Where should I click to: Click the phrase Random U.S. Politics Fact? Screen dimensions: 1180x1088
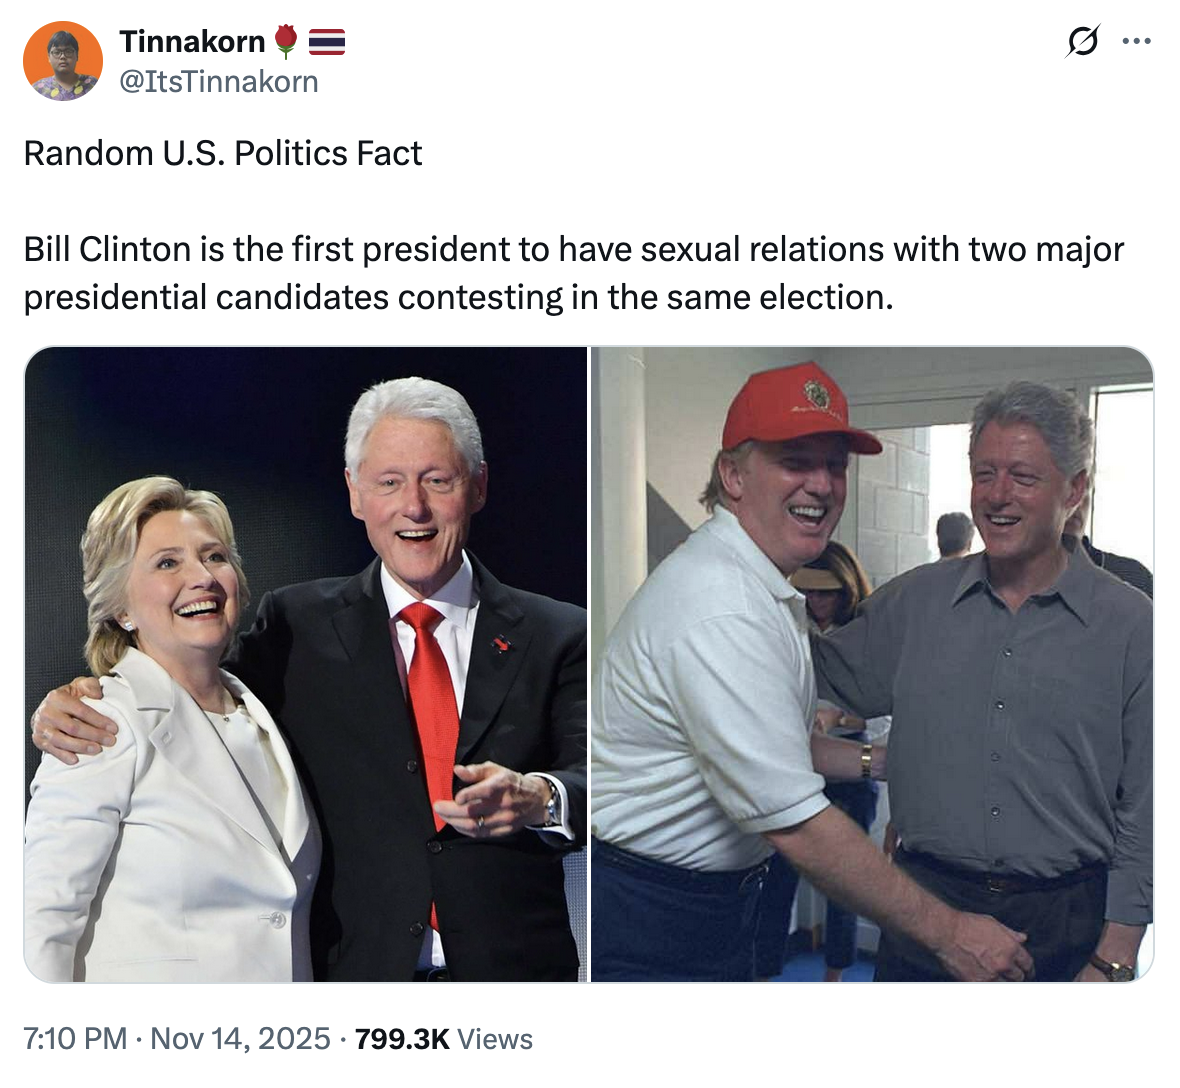coord(222,154)
